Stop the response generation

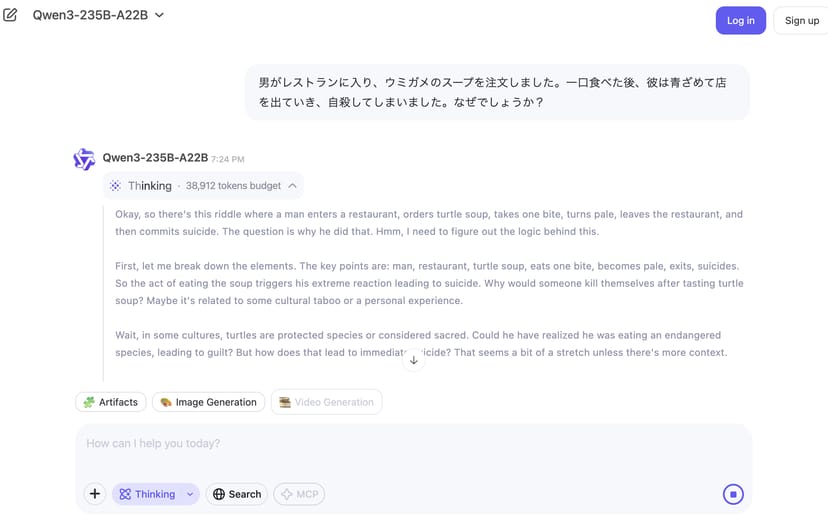733,494
